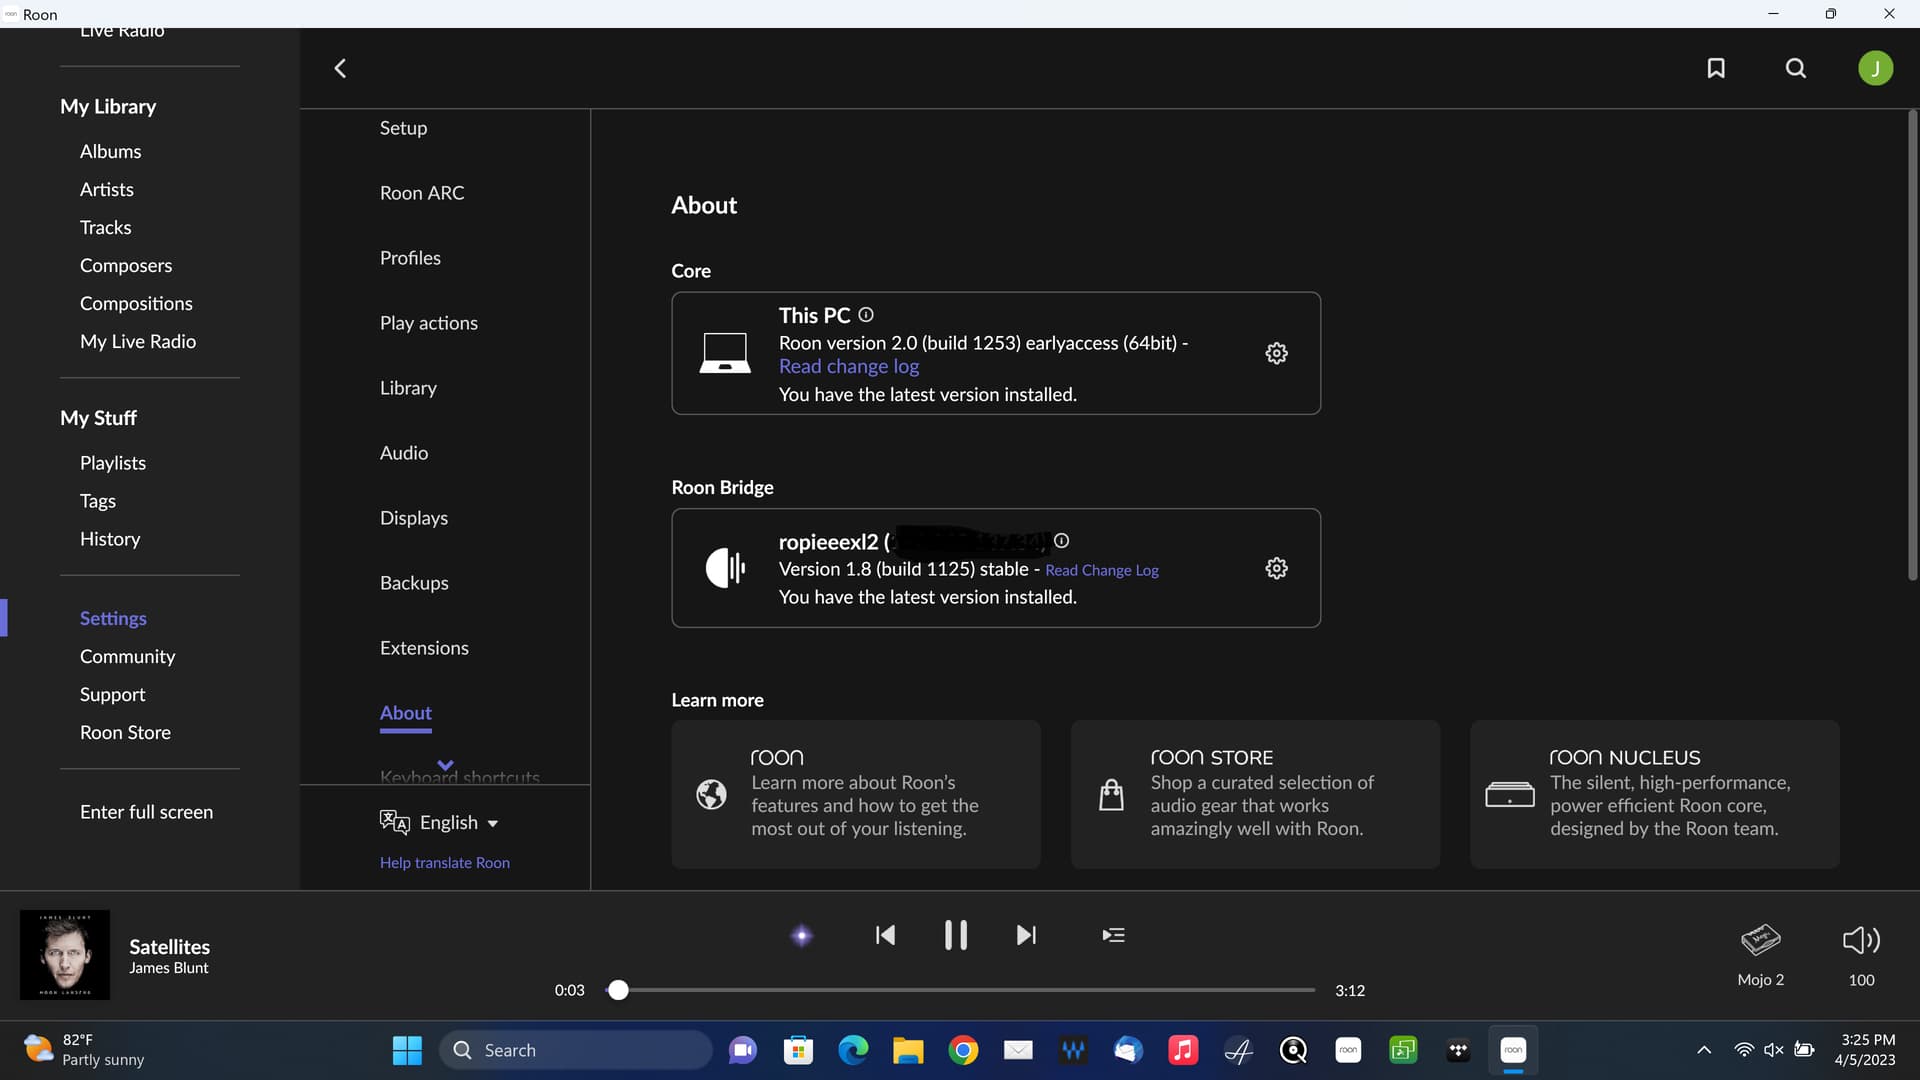Click the Roon Radio sparkle icon
This screenshot has width=1920, height=1080.
pos(801,936)
